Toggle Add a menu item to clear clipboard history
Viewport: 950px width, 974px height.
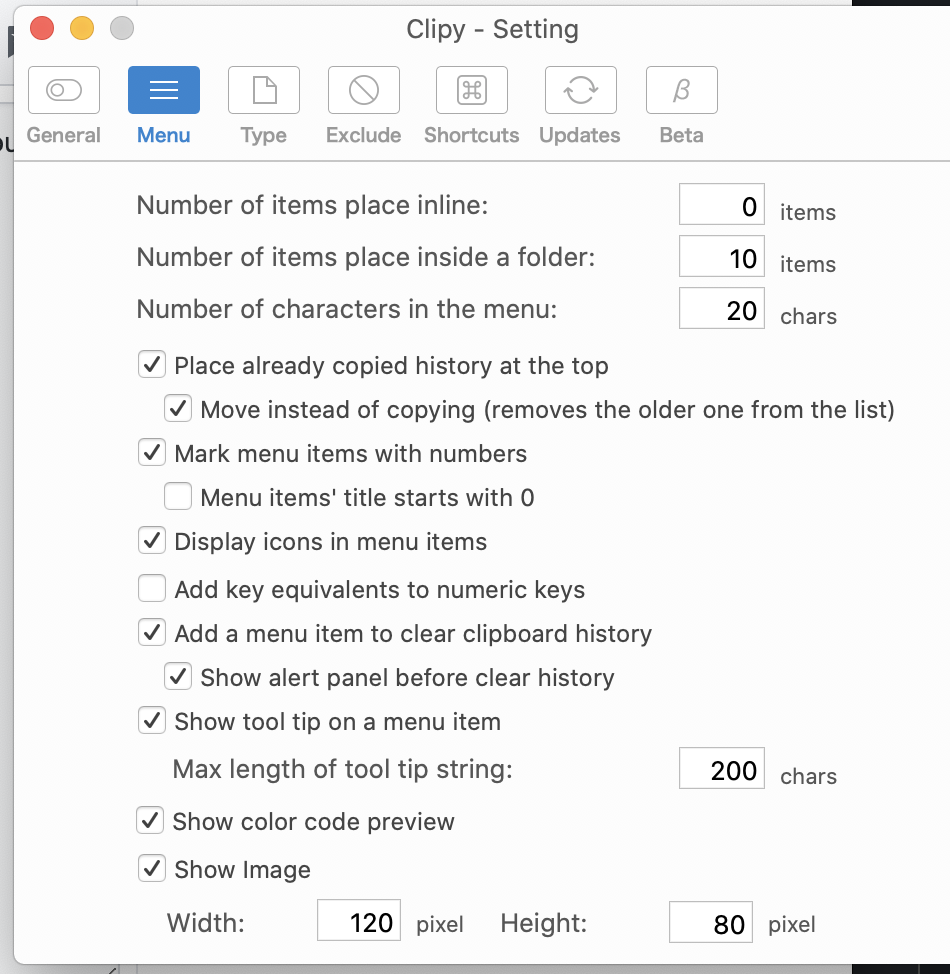[x=152, y=632]
